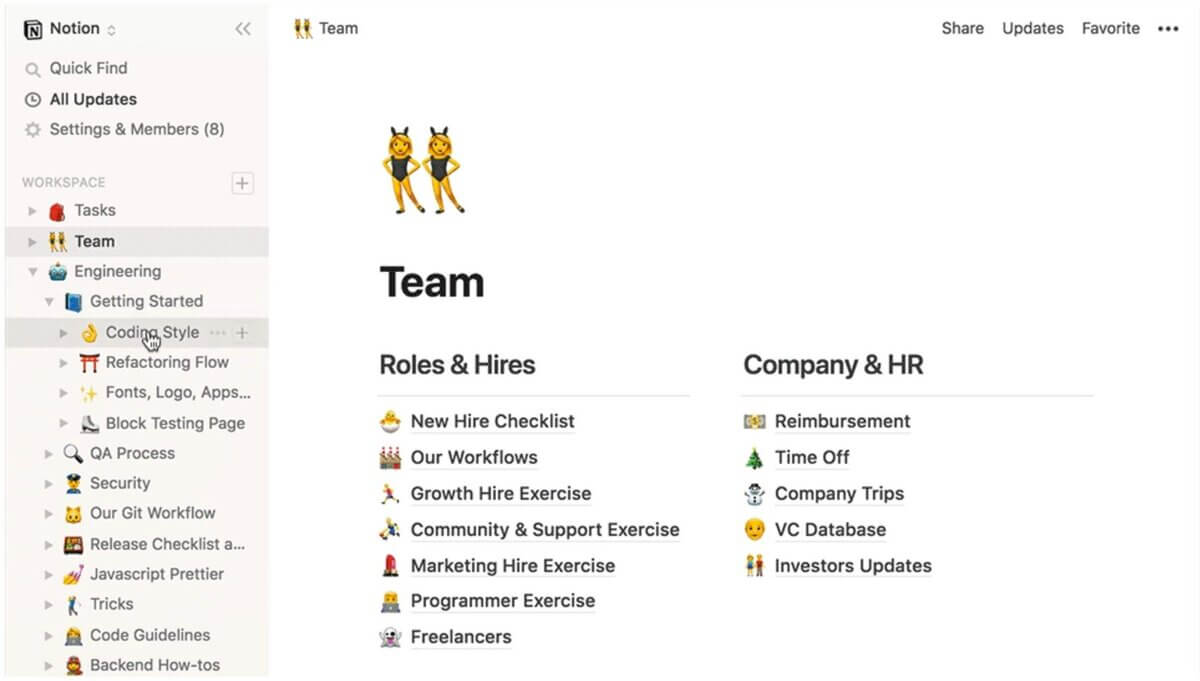
Task: Collapse the Engineering tree section
Action: tap(33, 272)
